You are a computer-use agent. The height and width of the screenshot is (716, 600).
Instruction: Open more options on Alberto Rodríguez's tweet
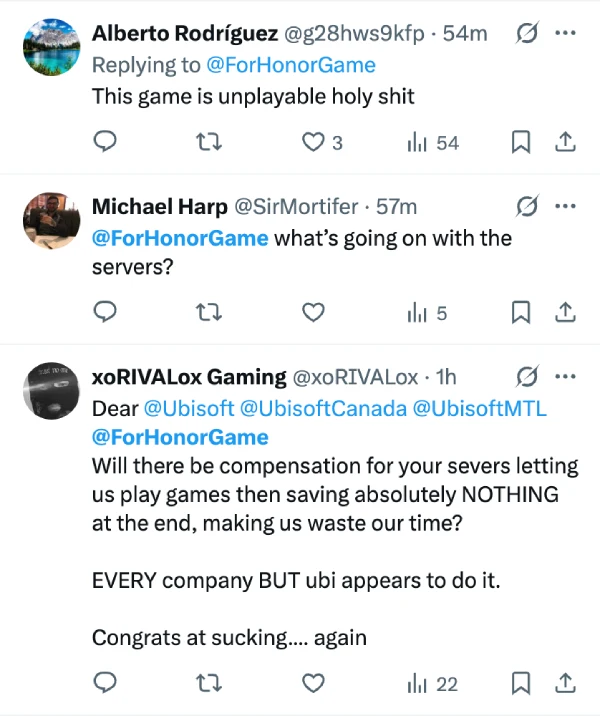click(565, 34)
